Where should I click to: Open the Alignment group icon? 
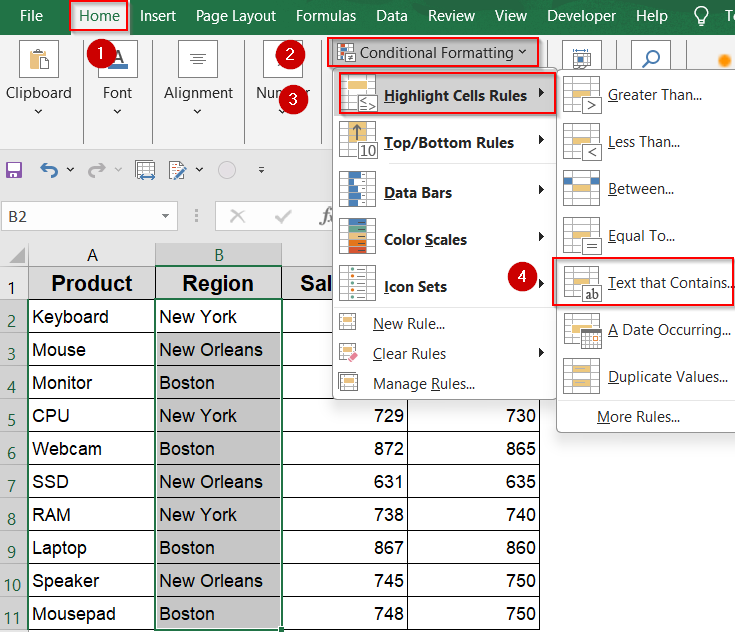(198, 59)
